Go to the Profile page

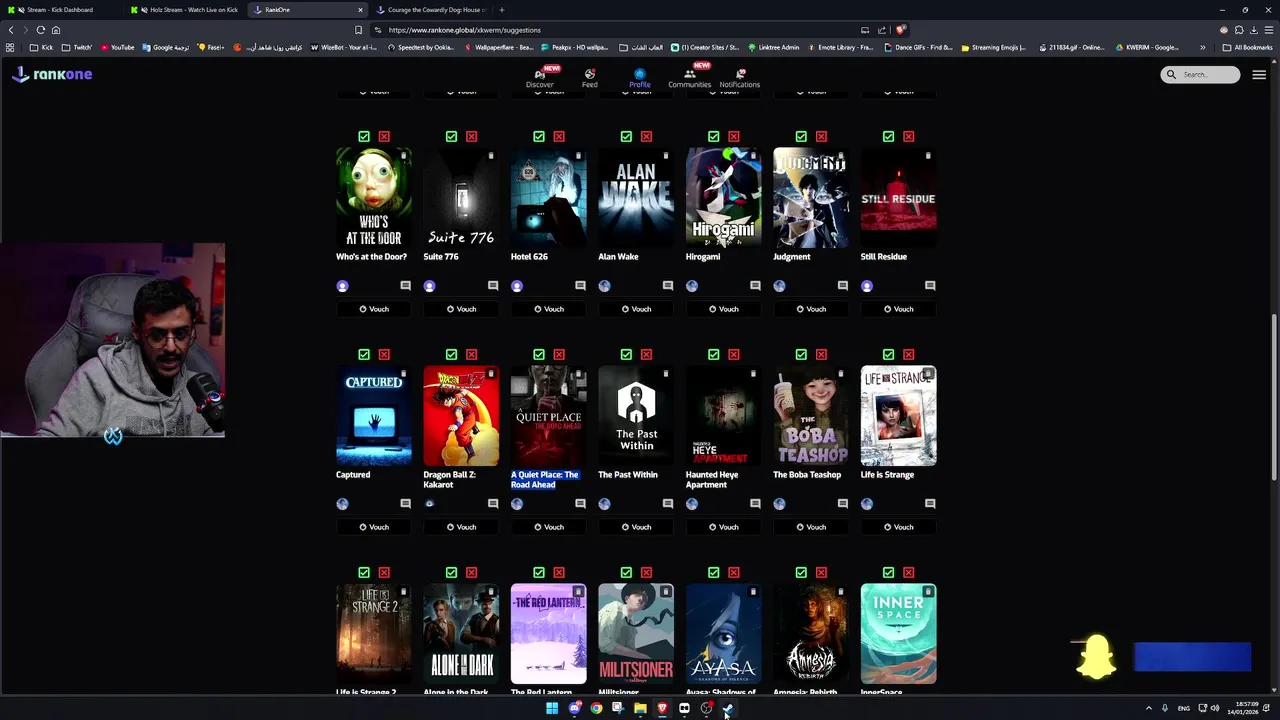(640, 78)
